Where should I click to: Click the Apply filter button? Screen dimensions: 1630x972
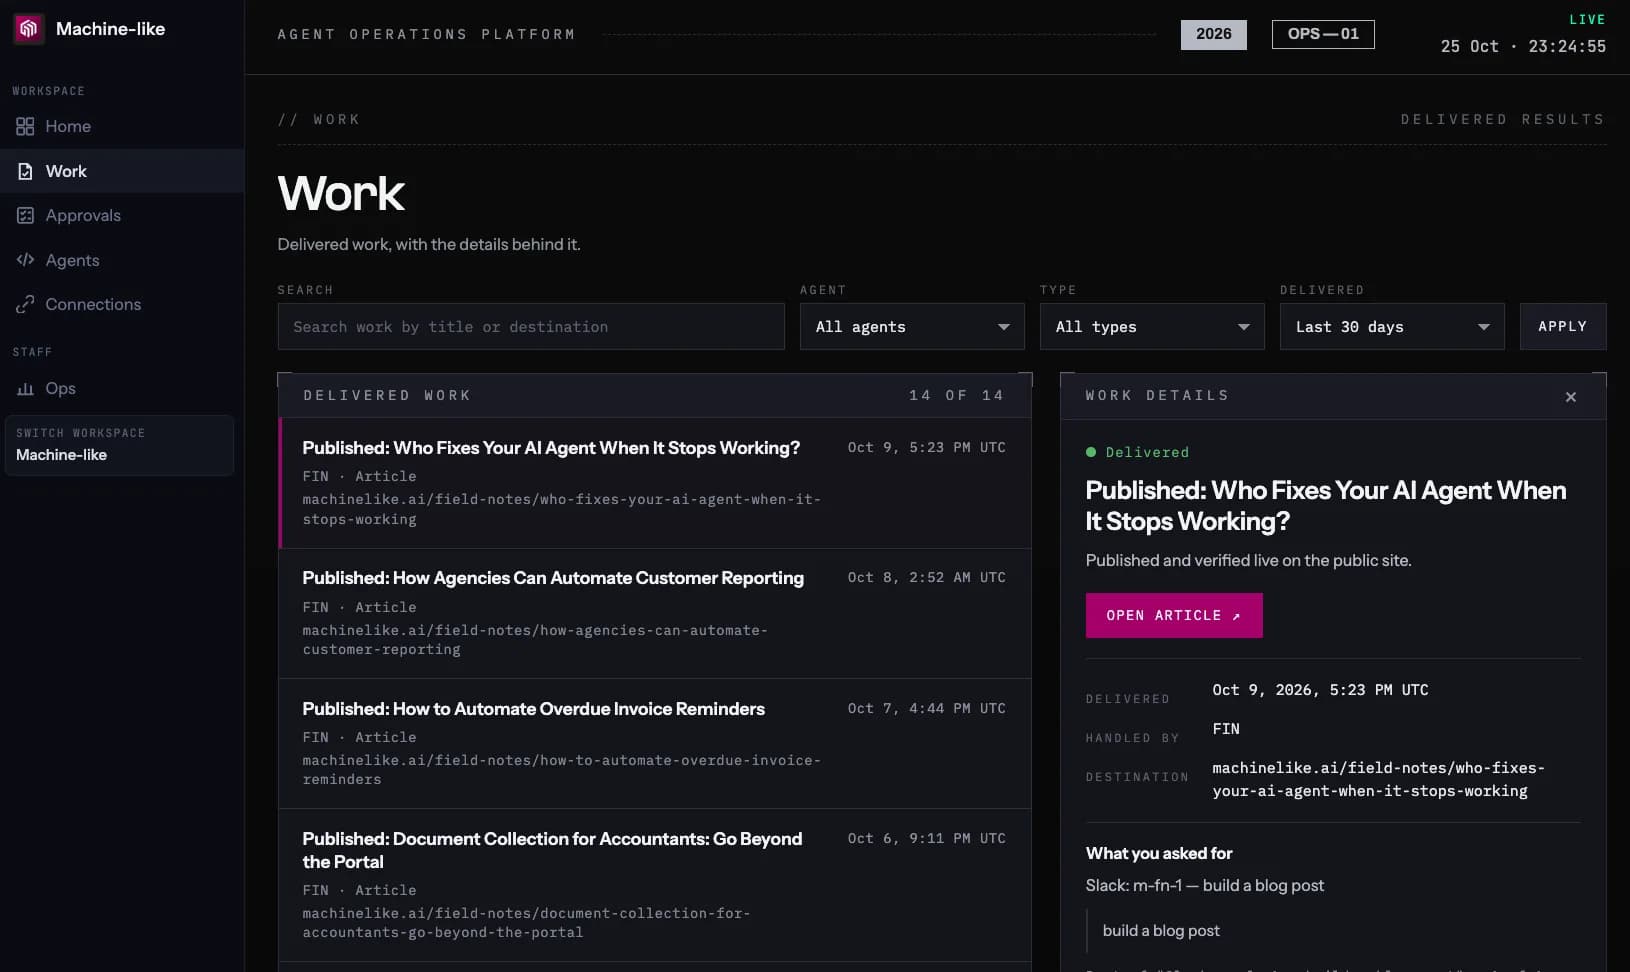click(x=1563, y=327)
